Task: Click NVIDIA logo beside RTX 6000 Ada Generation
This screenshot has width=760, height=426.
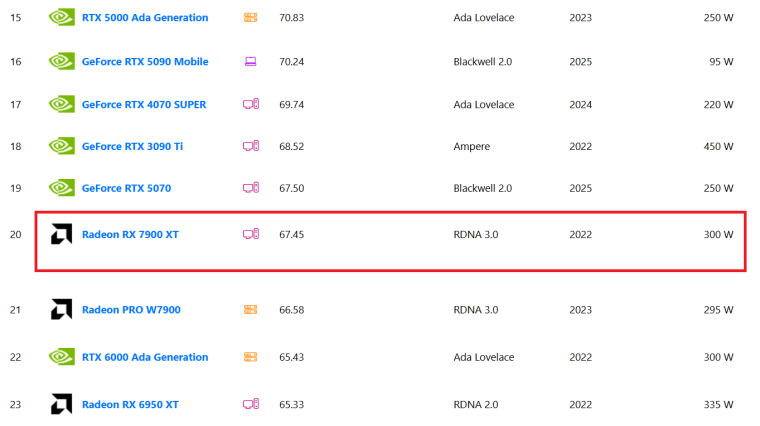Action: point(62,357)
